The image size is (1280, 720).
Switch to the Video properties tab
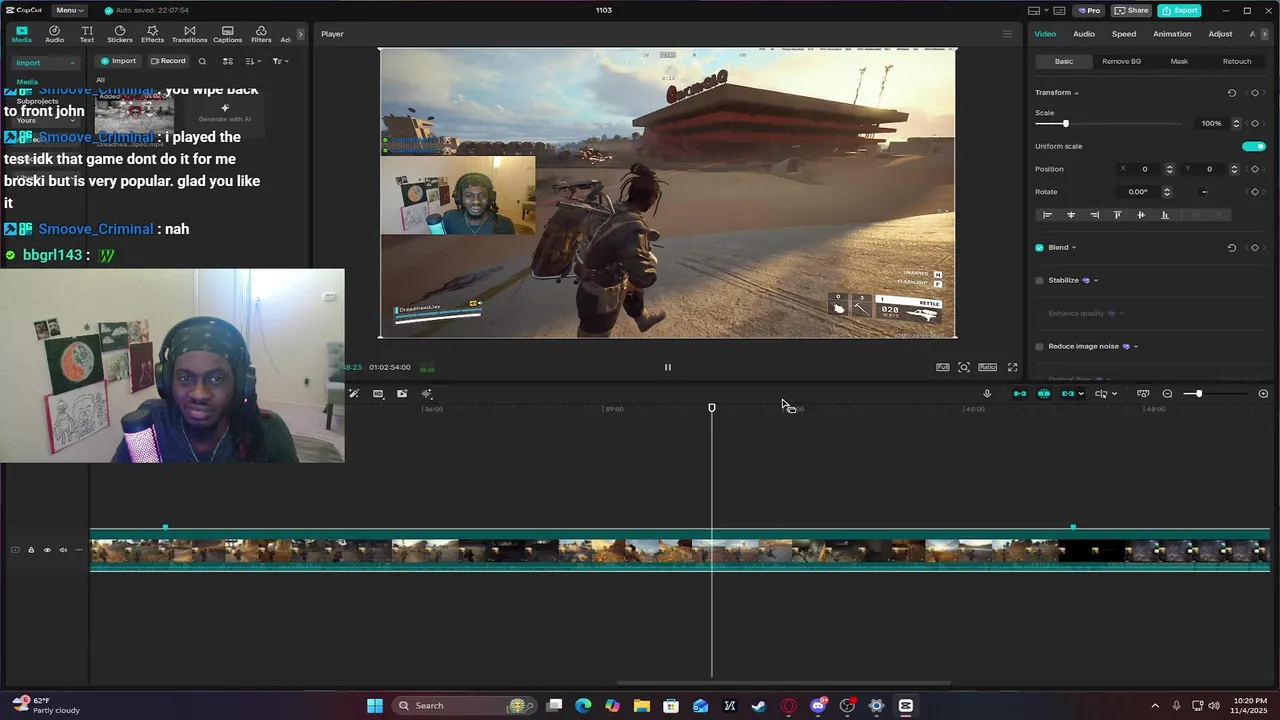click(x=1045, y=34)
